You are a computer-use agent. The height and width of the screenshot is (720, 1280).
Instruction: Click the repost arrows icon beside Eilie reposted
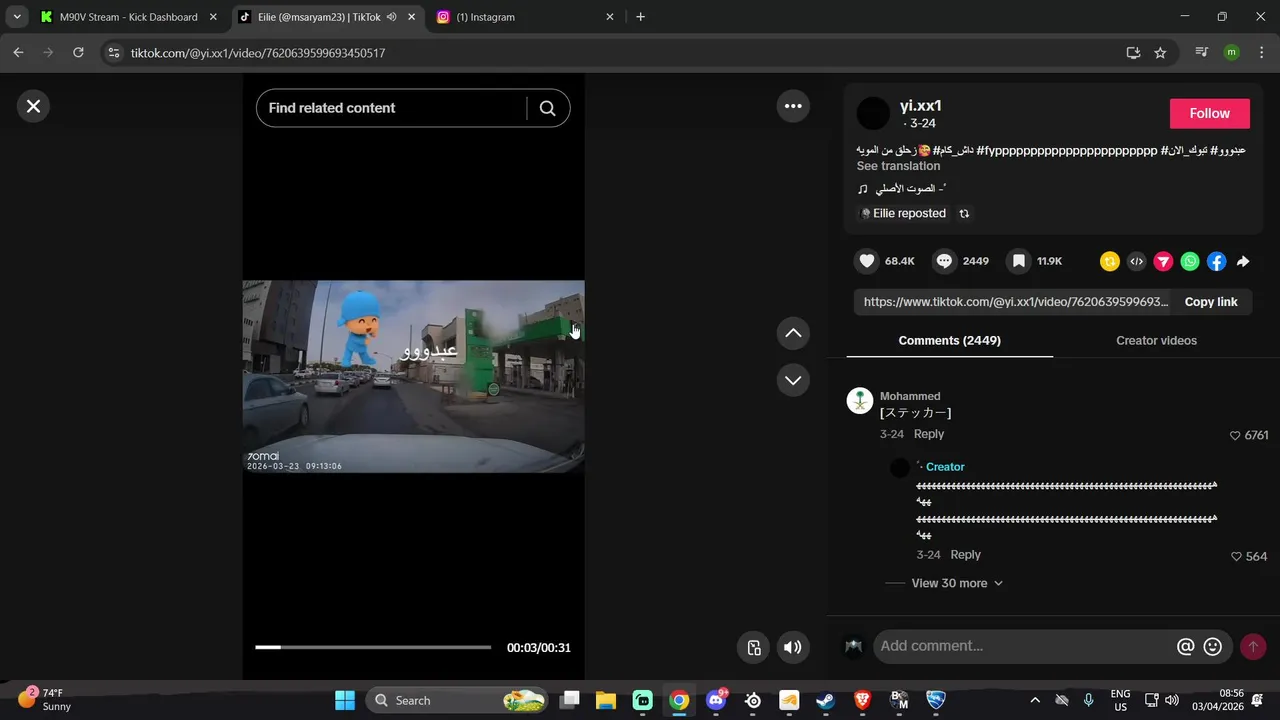tap(964, 213)
